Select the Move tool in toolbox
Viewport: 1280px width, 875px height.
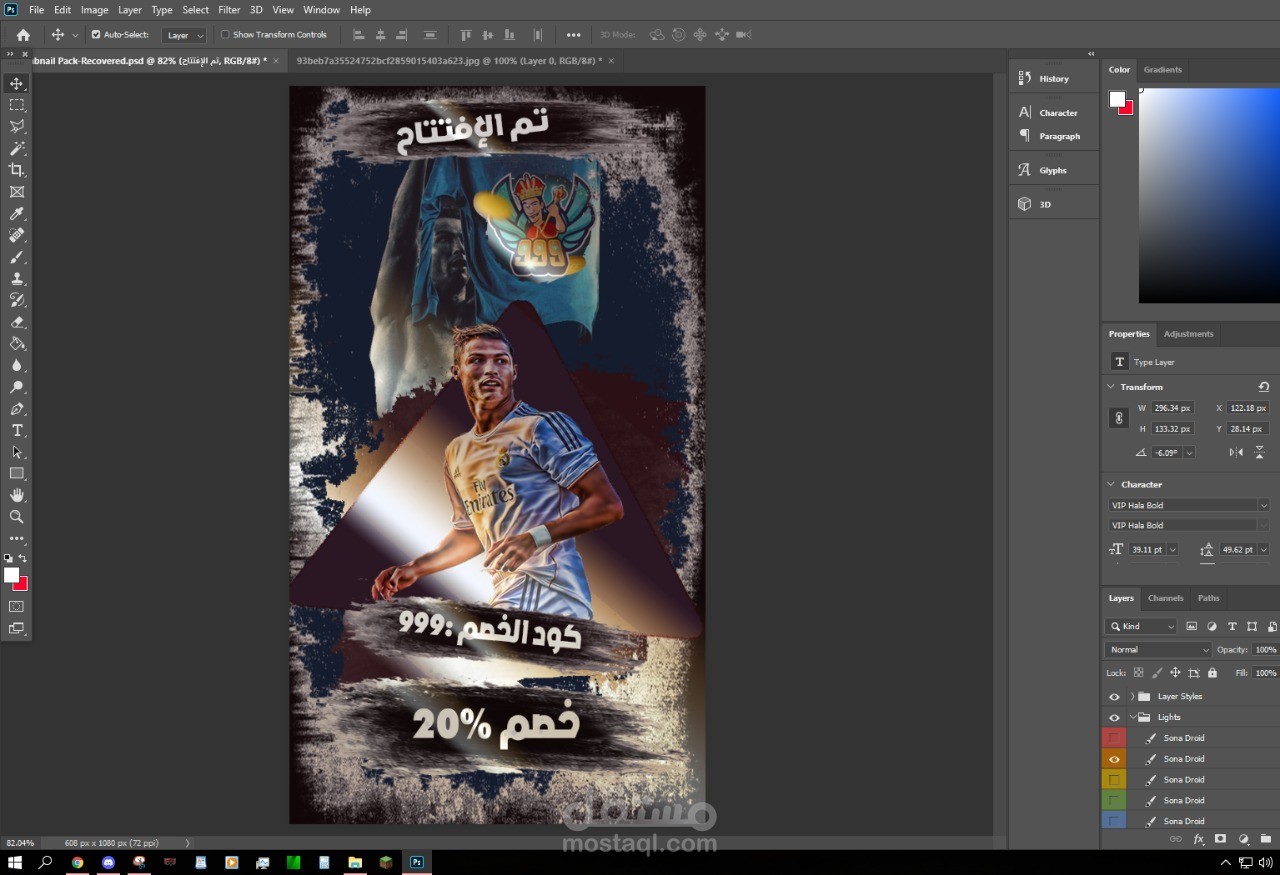point(17,83)
